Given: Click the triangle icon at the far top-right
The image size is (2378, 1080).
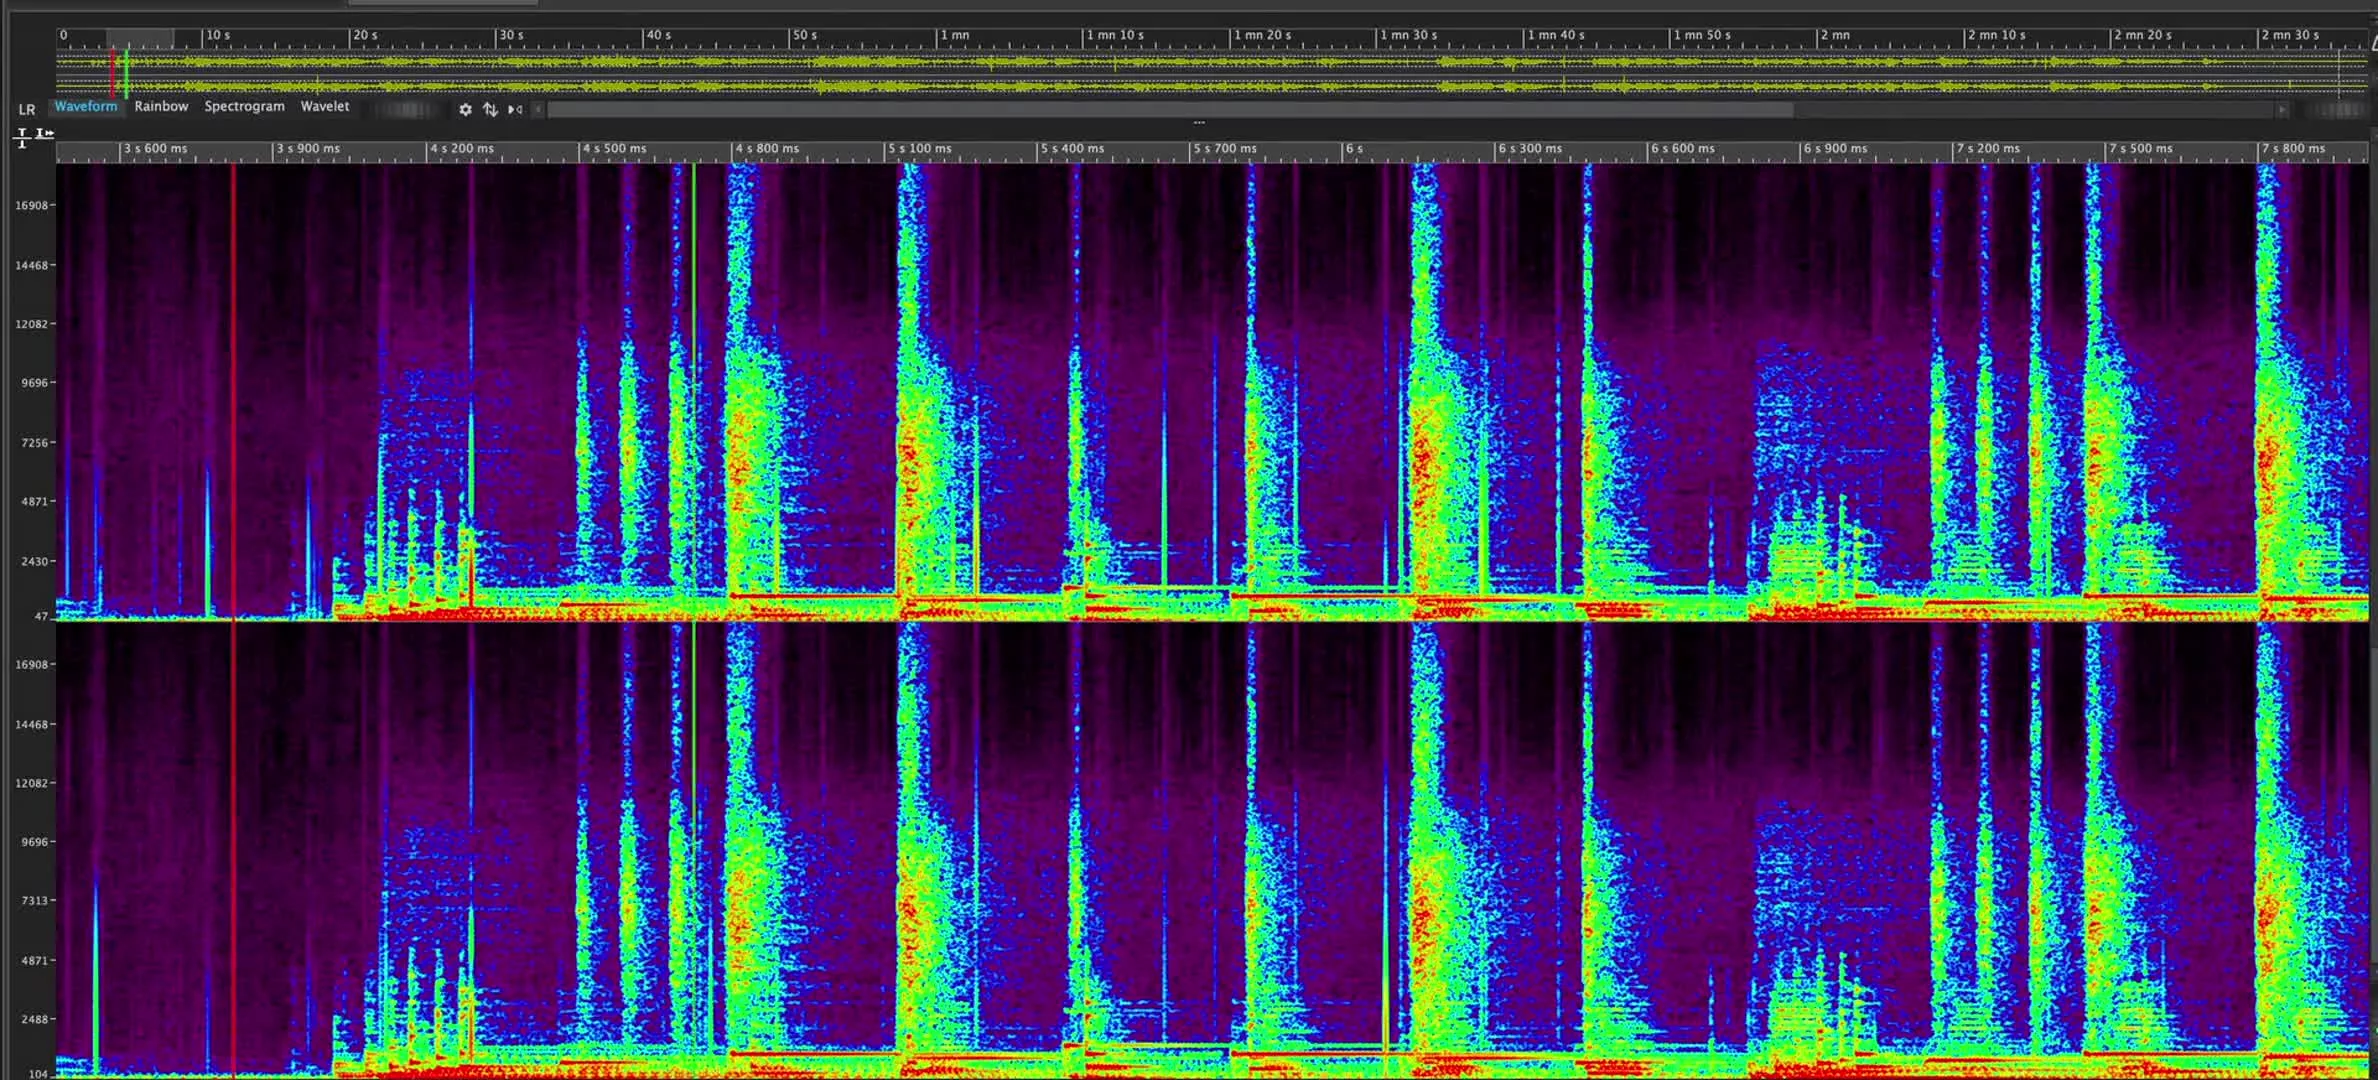Looking at the screenshot, I should click(2371, 45).
